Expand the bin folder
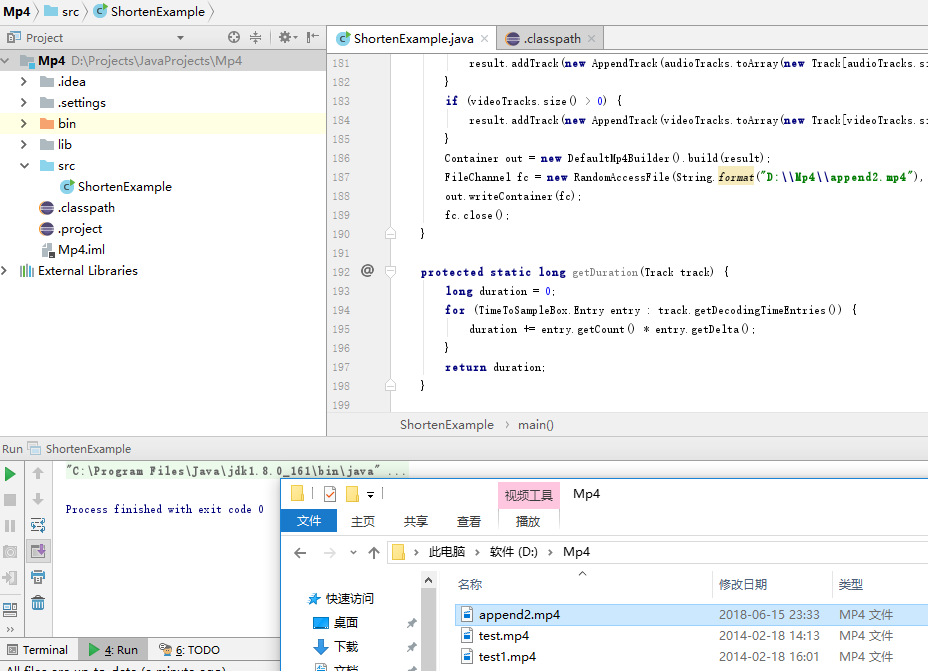928x671 pixels. (24, 124)
